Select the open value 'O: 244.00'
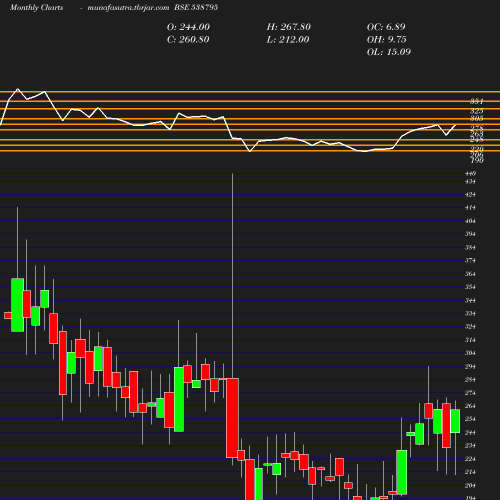 click(x=188, y=27)
